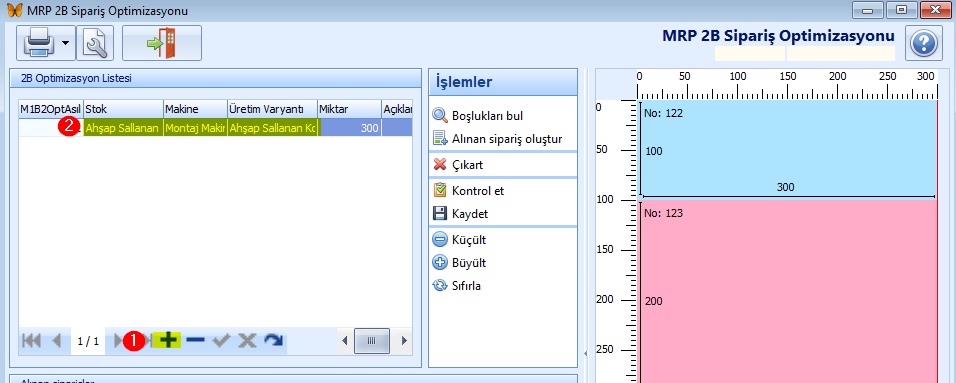Click the collapse arrow on panel splitter

585,353
